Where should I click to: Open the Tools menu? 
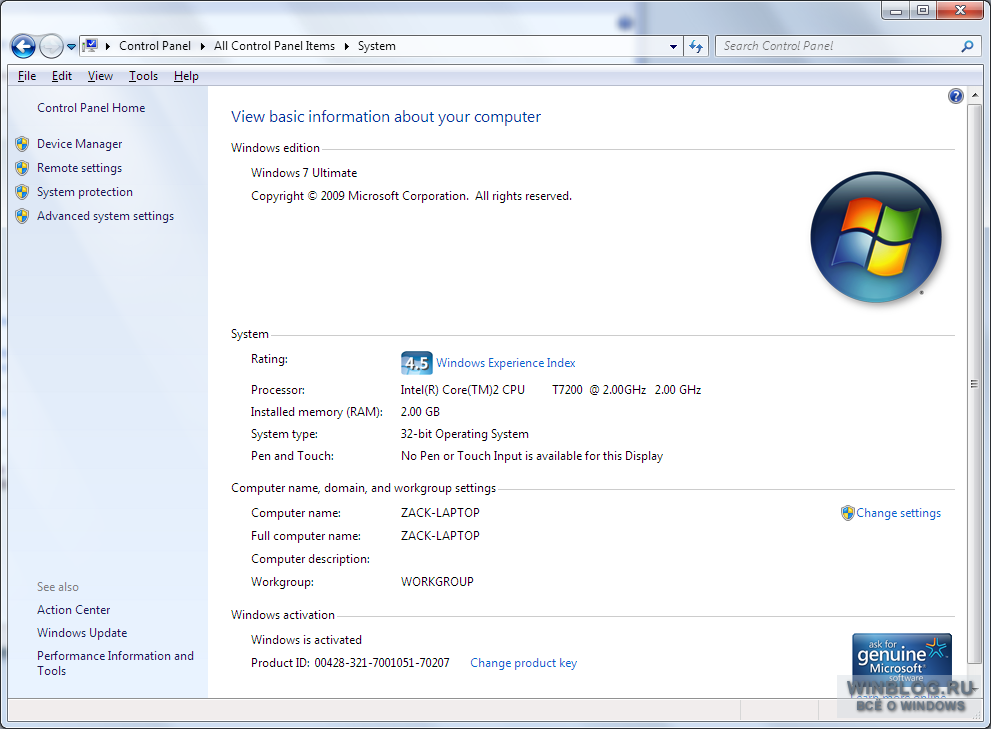tap(143, 76)
